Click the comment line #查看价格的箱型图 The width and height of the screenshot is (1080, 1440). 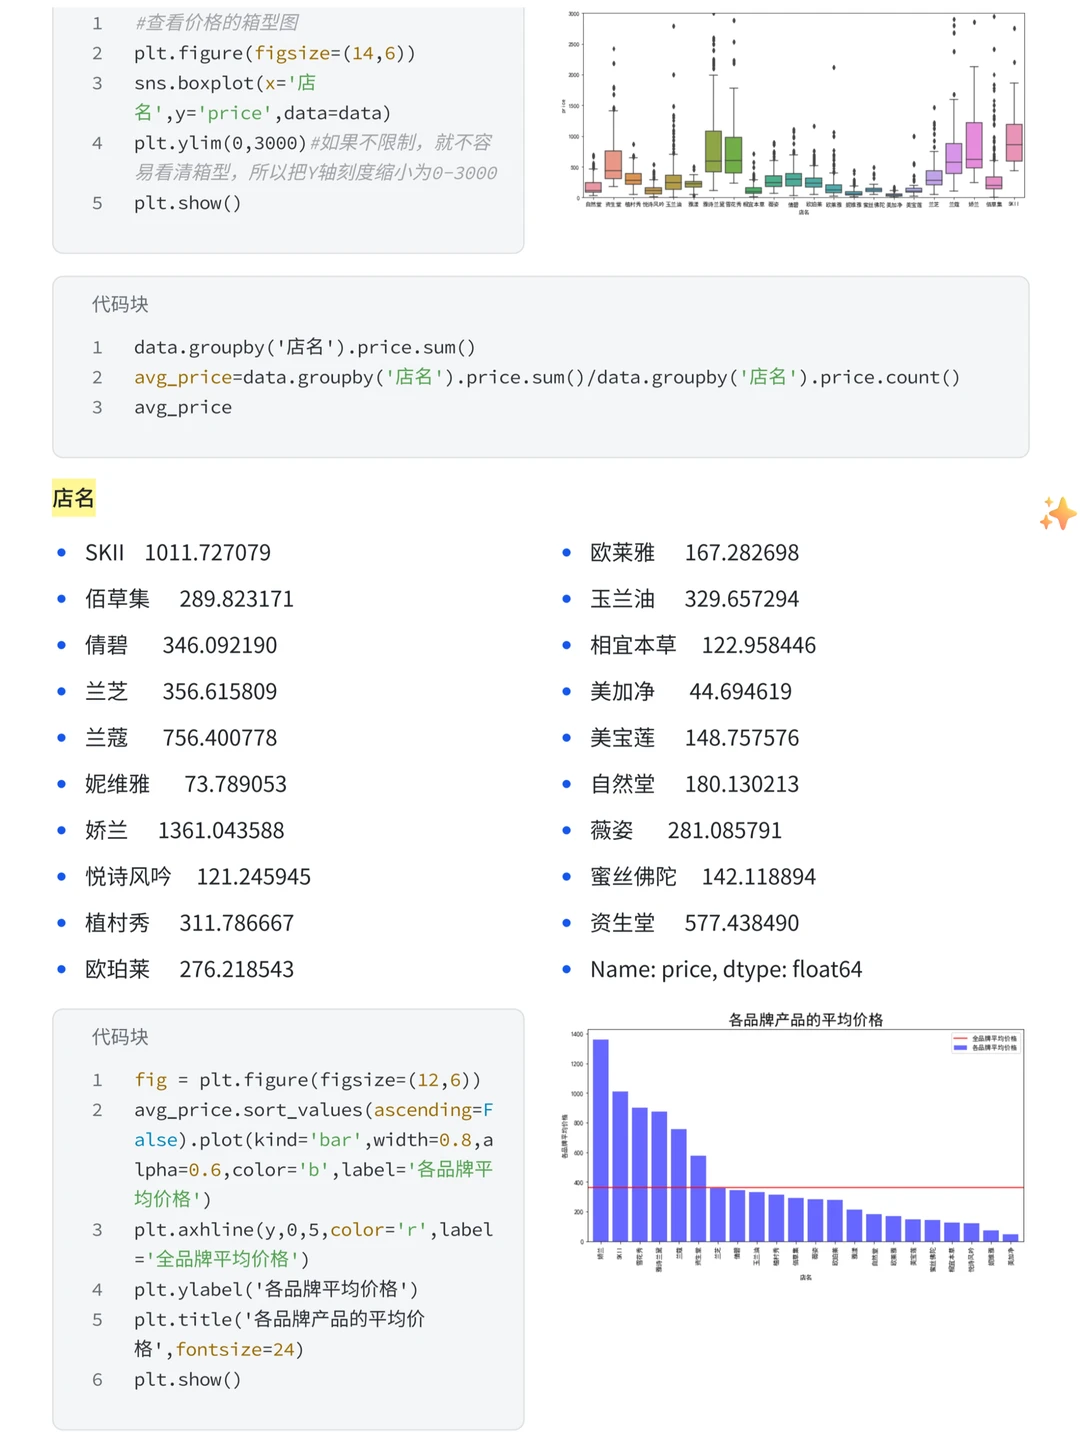217,23
